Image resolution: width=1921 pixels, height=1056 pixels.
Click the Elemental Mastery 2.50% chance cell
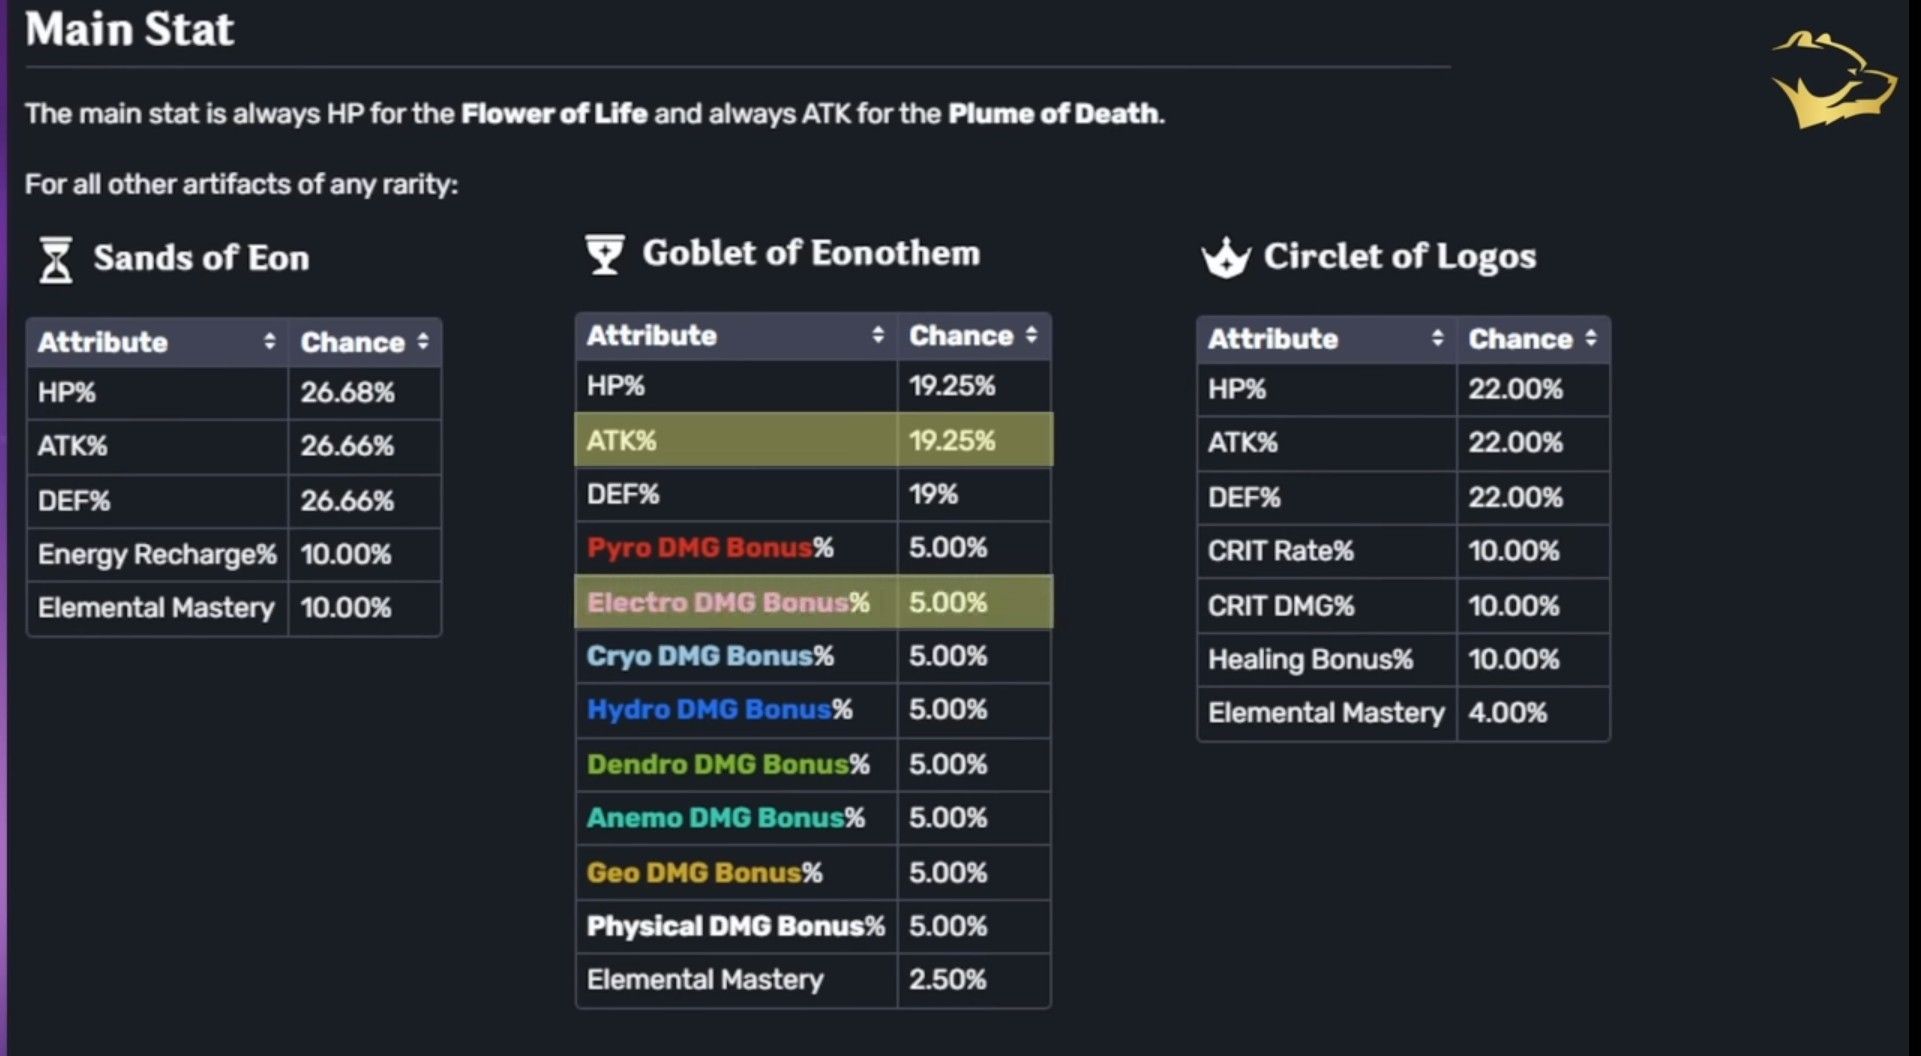pos(948,979)
